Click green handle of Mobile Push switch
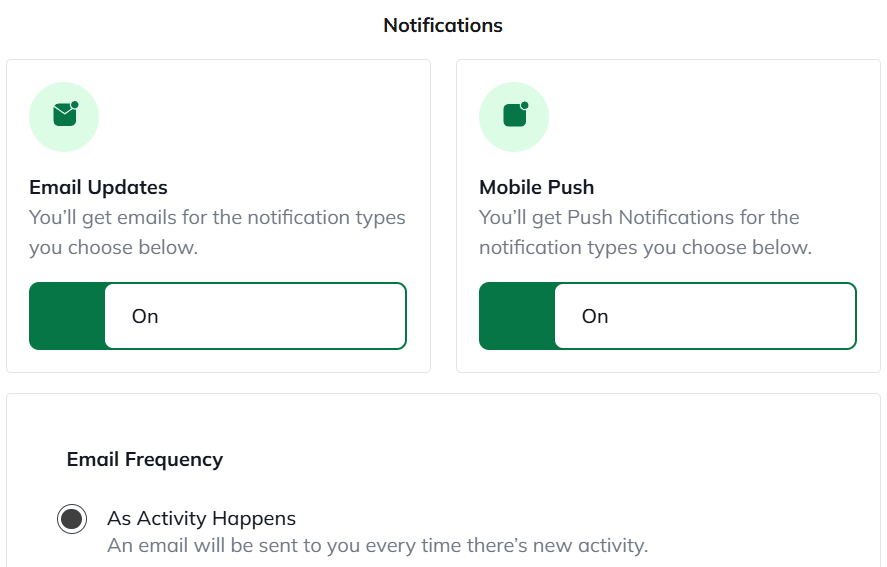Image resolution: width=887 pixels, height=567 pixels. pyautogui.click(x=517, y=316)
